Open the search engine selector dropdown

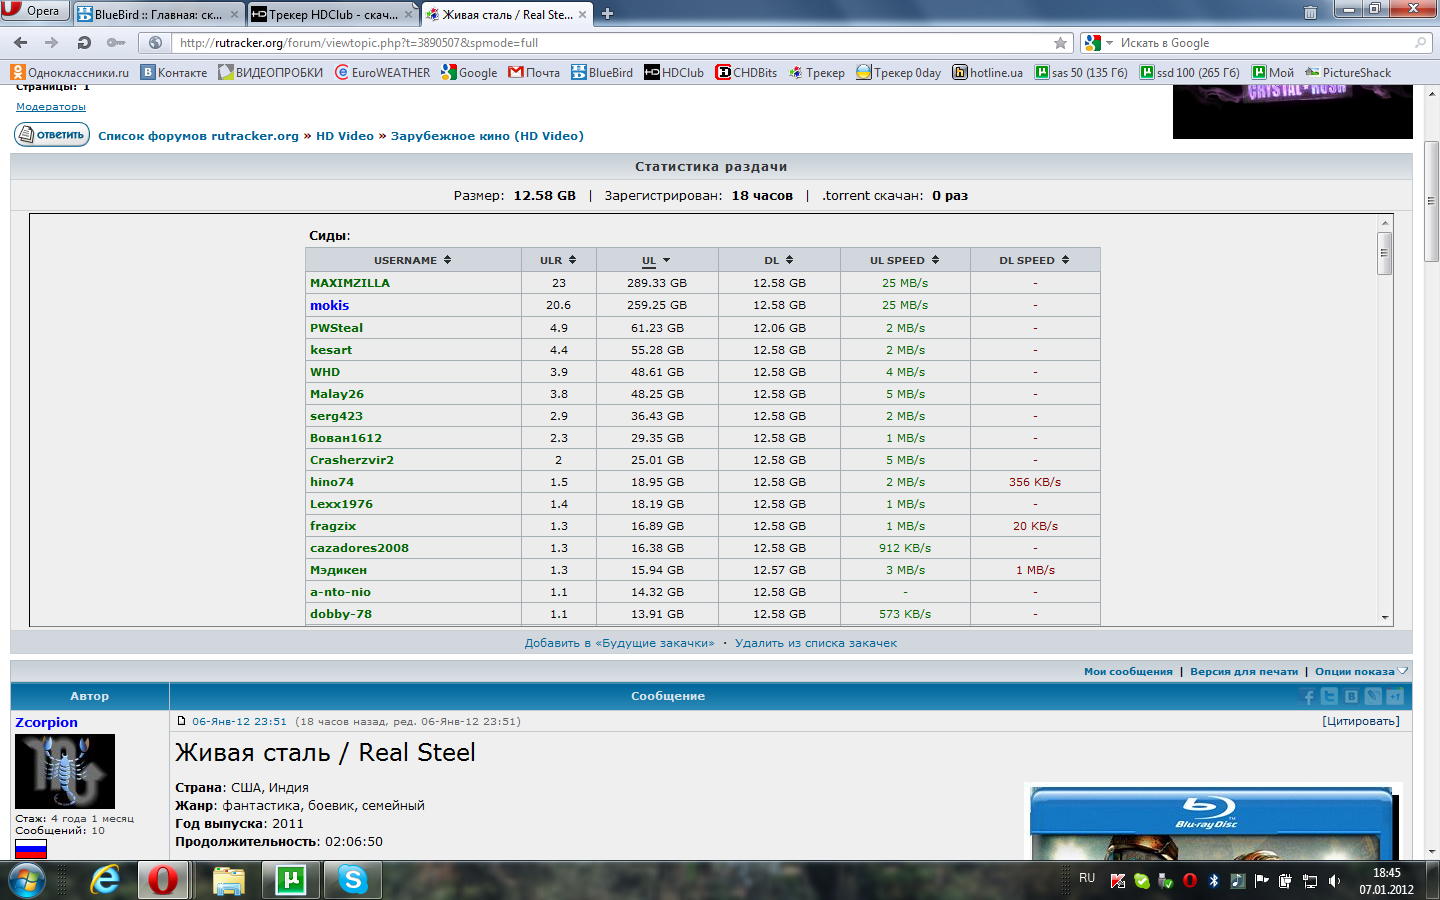click(1098, 43)
